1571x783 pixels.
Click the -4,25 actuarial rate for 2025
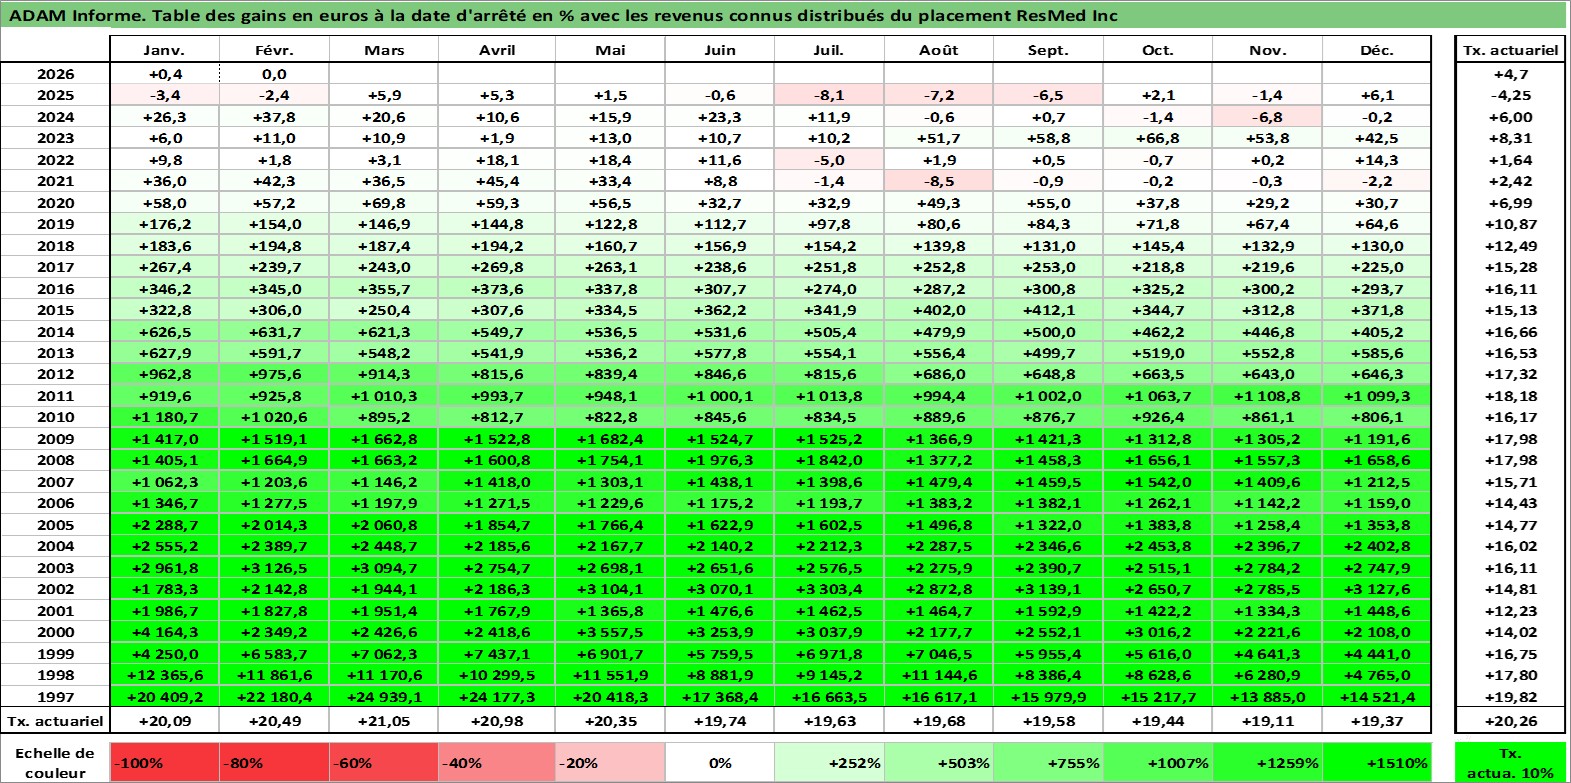1510,95
